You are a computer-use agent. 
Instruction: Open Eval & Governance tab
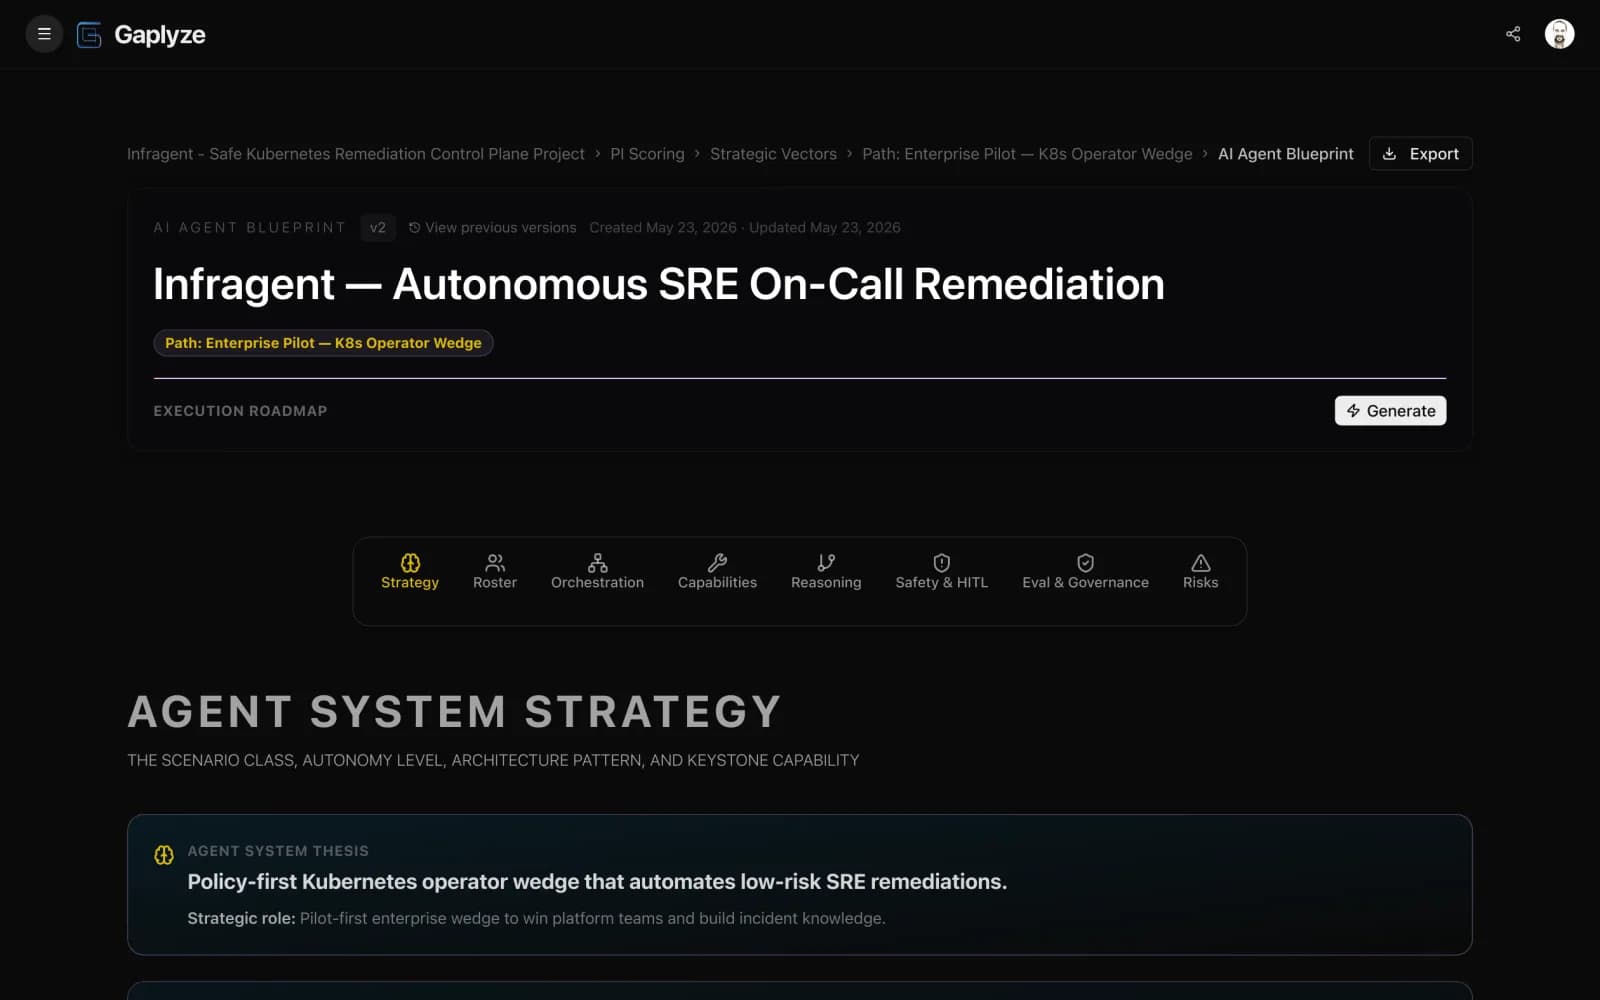1085,572
